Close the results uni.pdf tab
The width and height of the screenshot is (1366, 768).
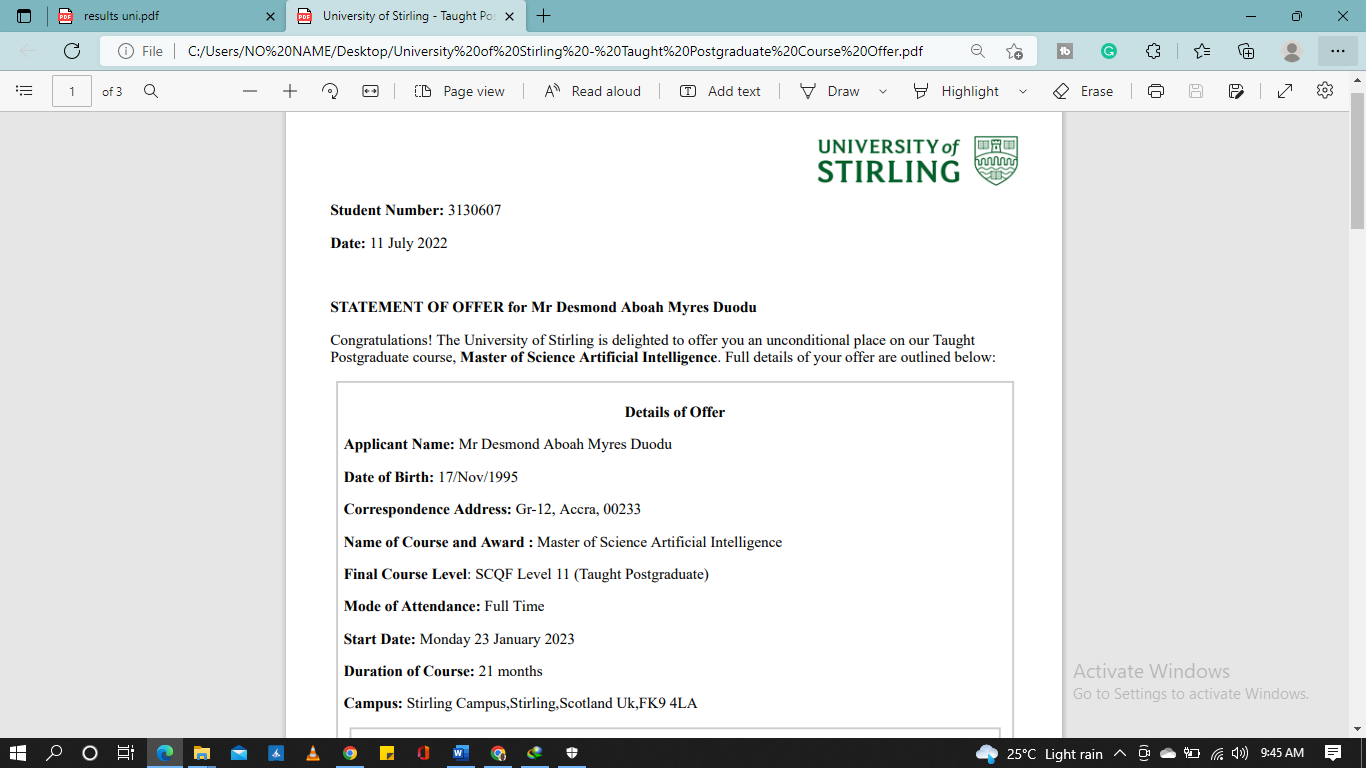[270, 16]
